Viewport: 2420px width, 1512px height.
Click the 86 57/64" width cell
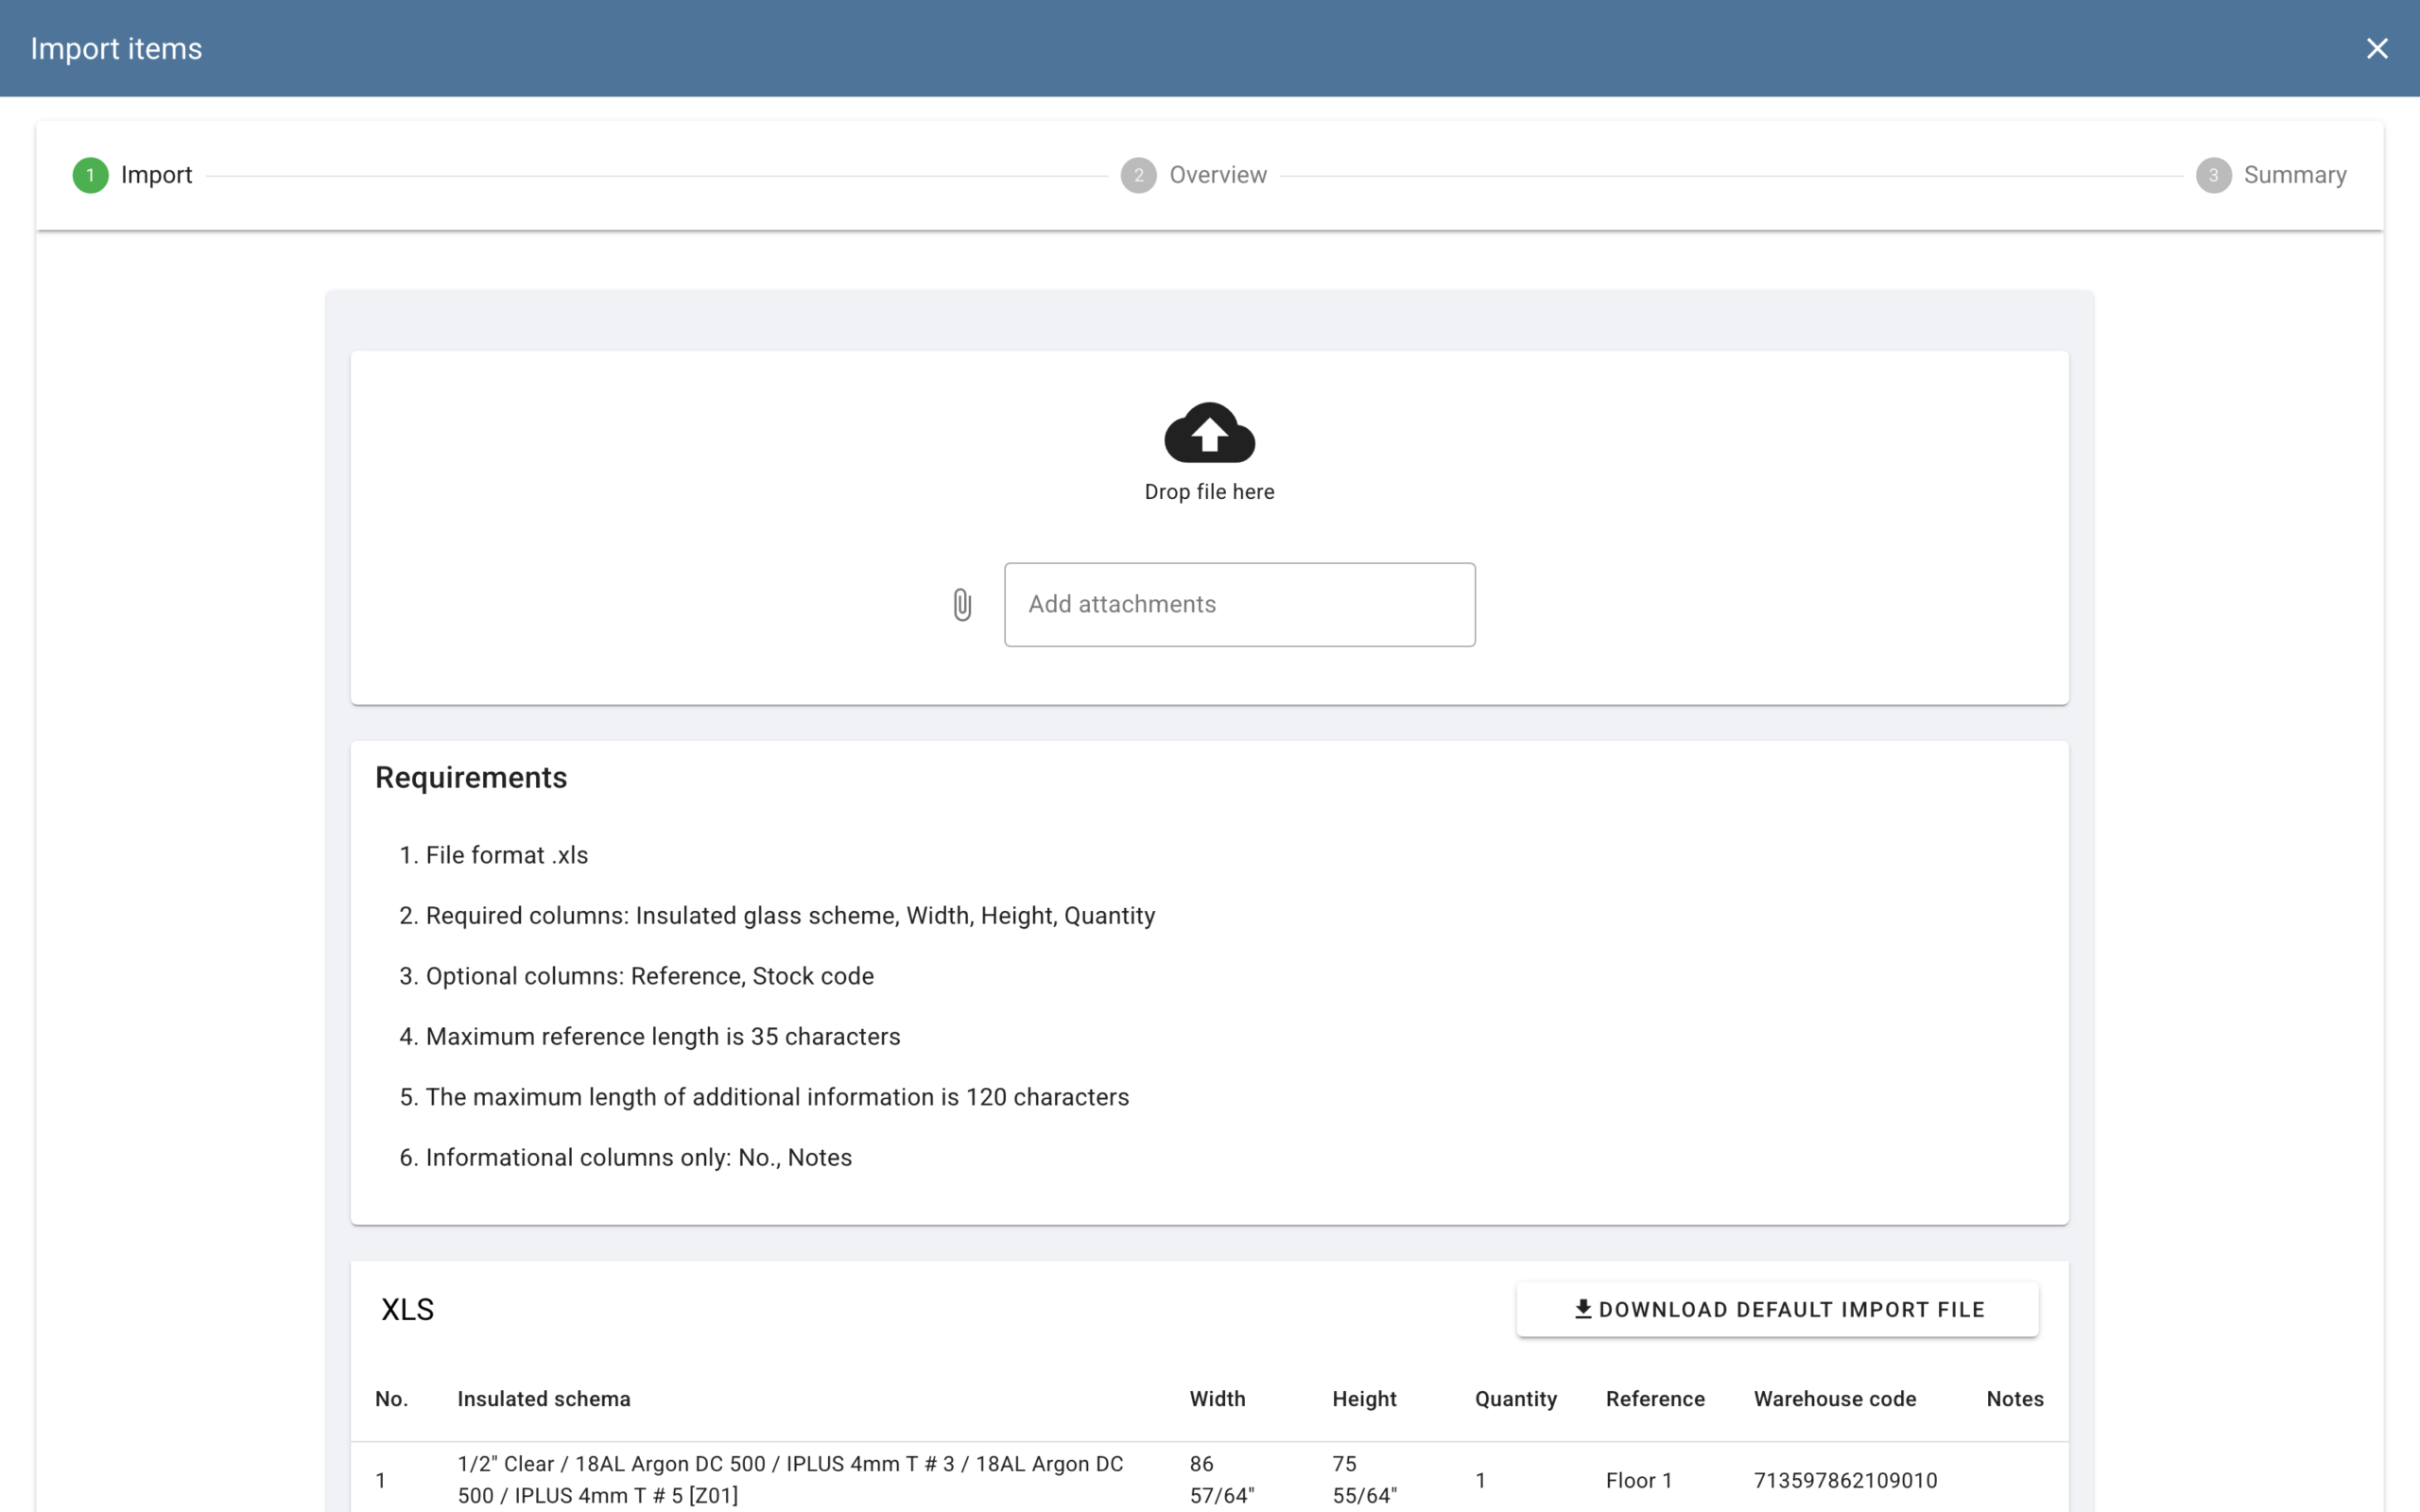[x=1221, y=1480]
